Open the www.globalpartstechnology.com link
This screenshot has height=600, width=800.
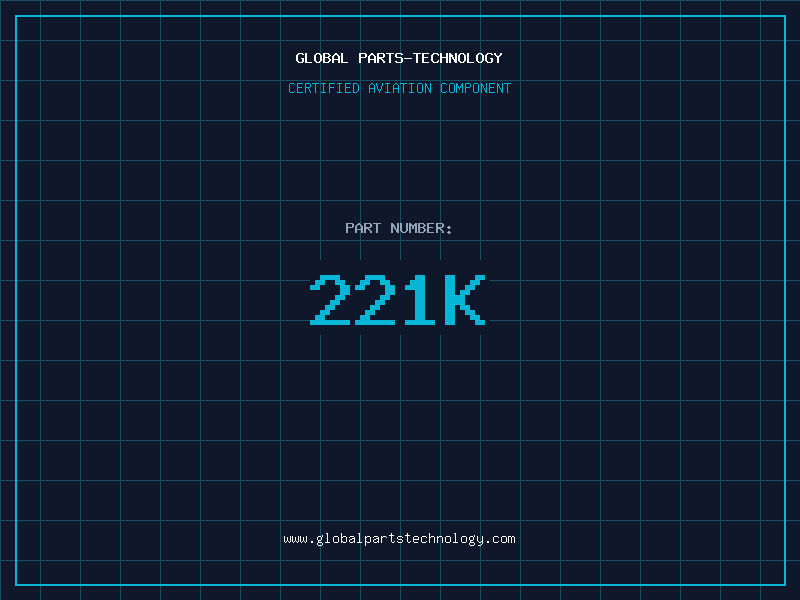[399, 539]
